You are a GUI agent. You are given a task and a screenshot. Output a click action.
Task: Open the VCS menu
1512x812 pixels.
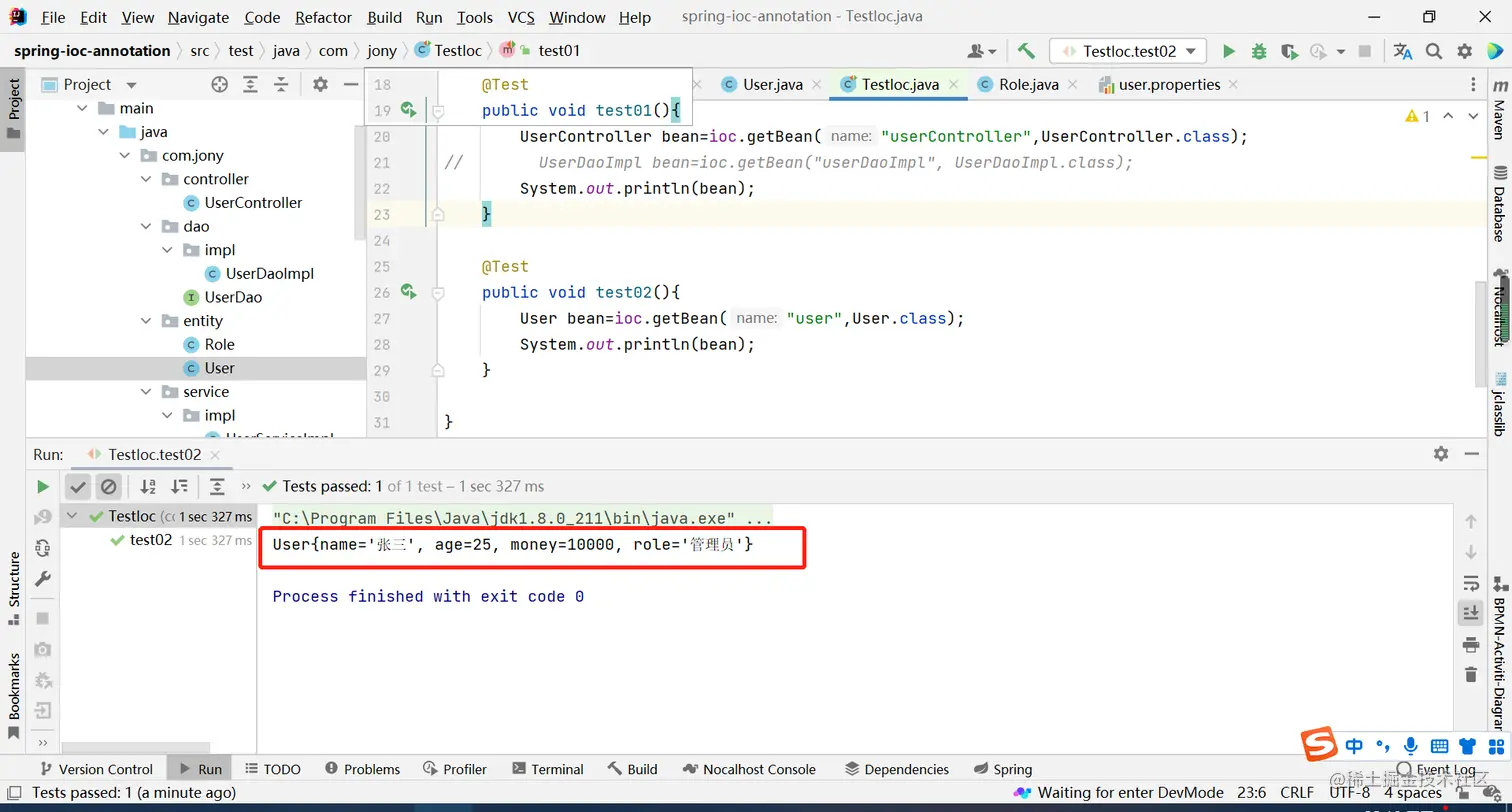pyautogui.click(x=521, y=17)
